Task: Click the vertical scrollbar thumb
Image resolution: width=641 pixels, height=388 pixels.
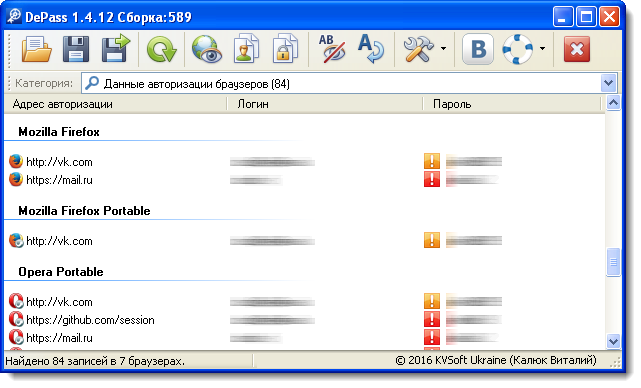Action: 613,262
